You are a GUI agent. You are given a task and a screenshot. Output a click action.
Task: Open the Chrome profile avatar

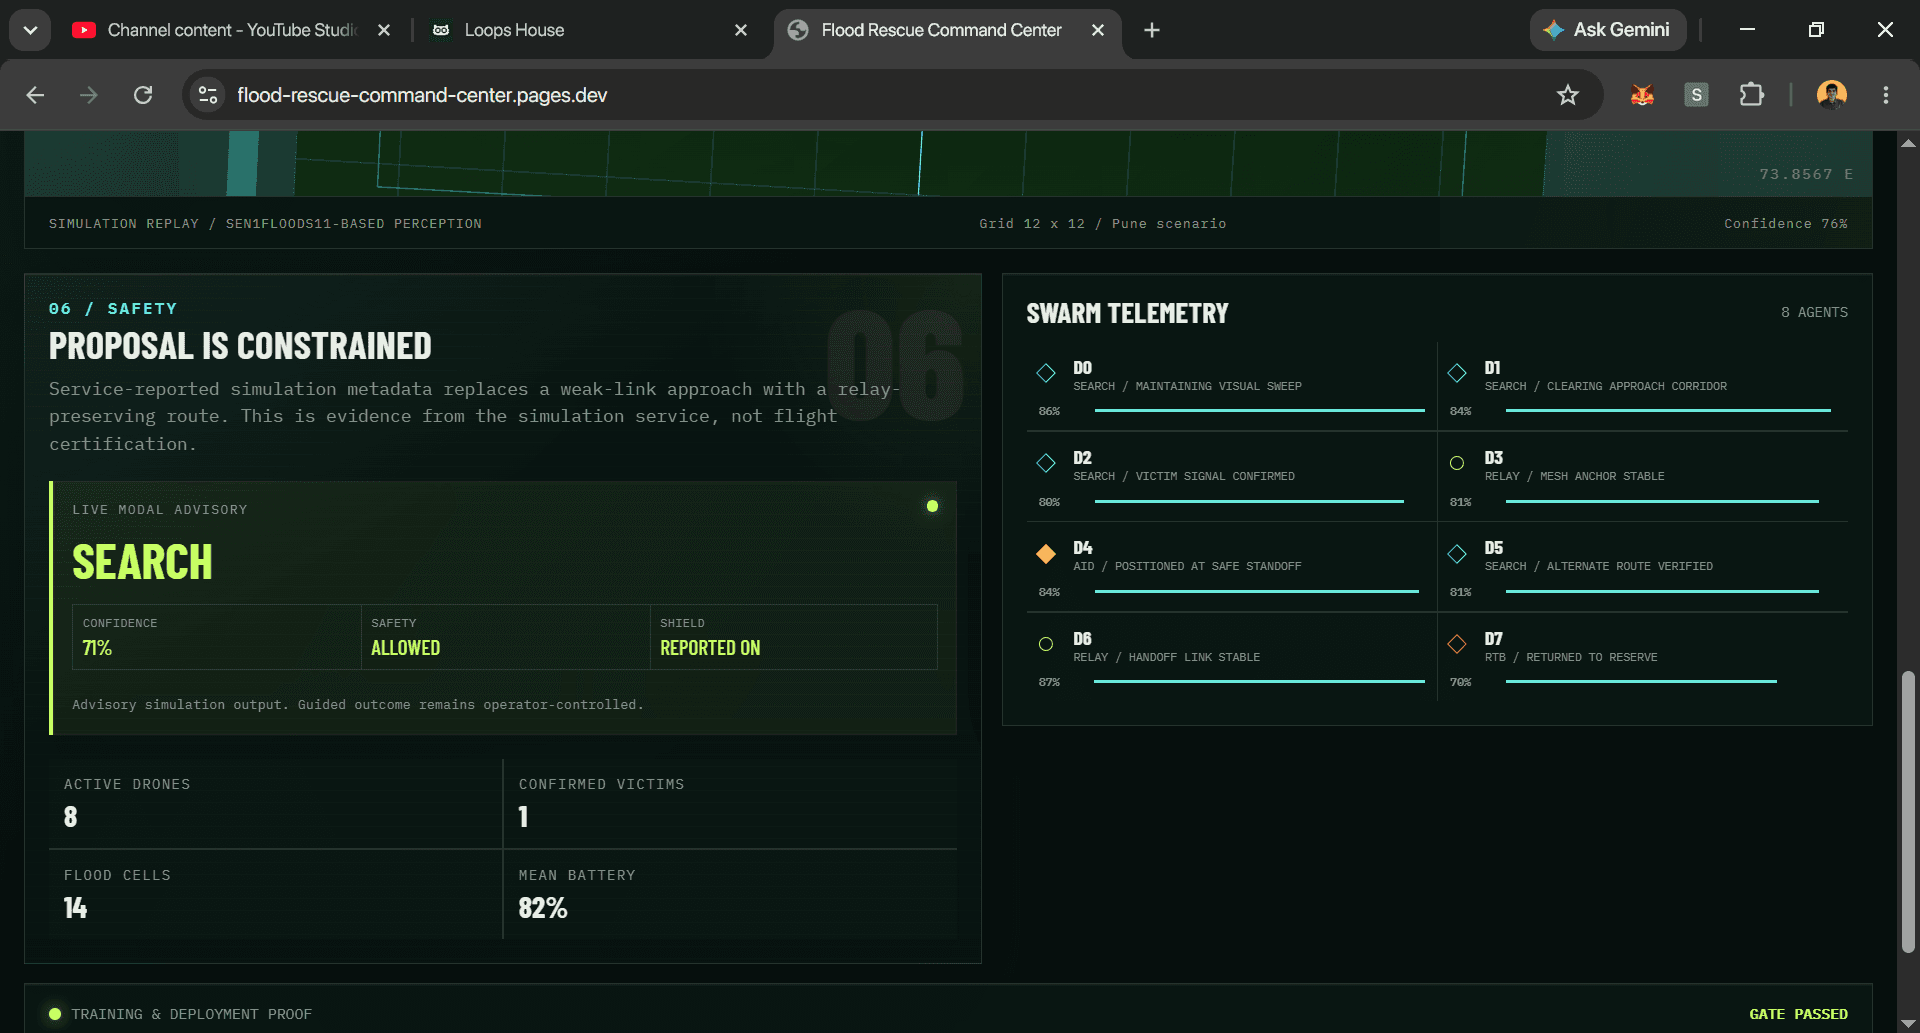1832,95
